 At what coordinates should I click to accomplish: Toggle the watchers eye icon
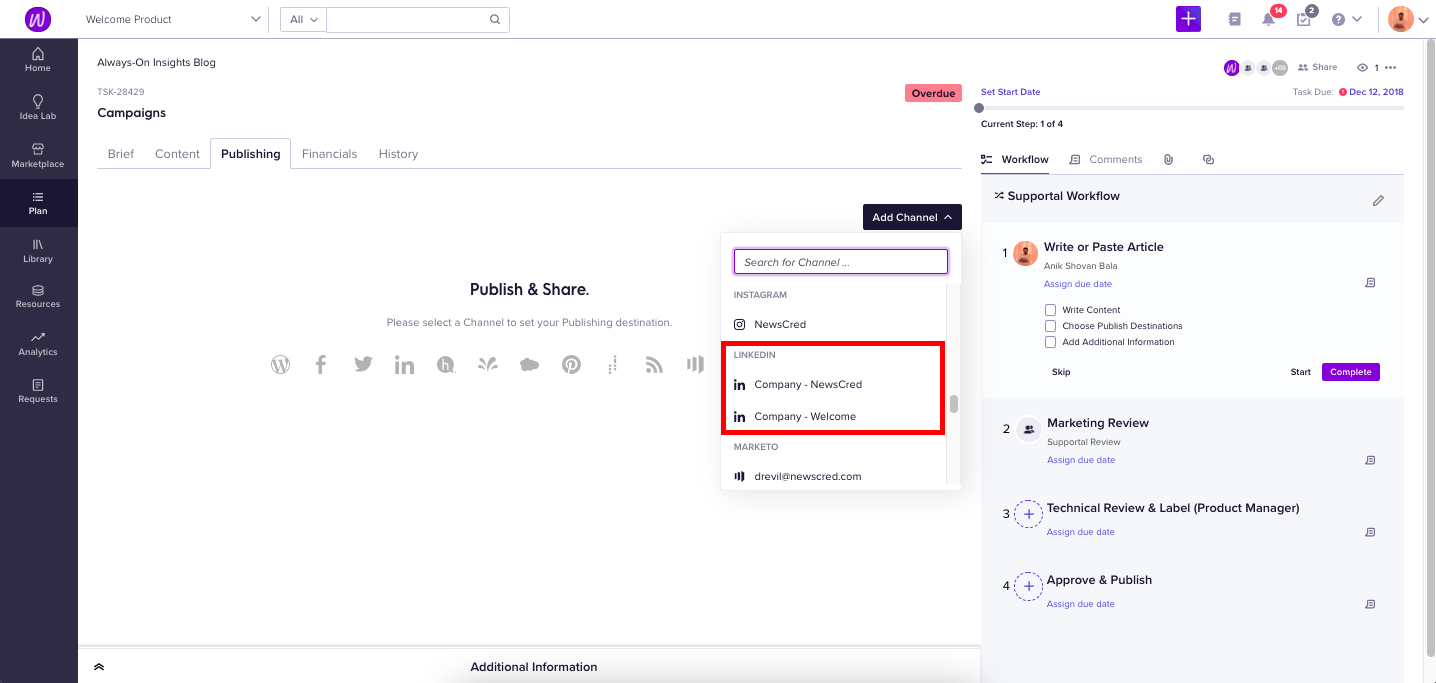click(1362, 68)
